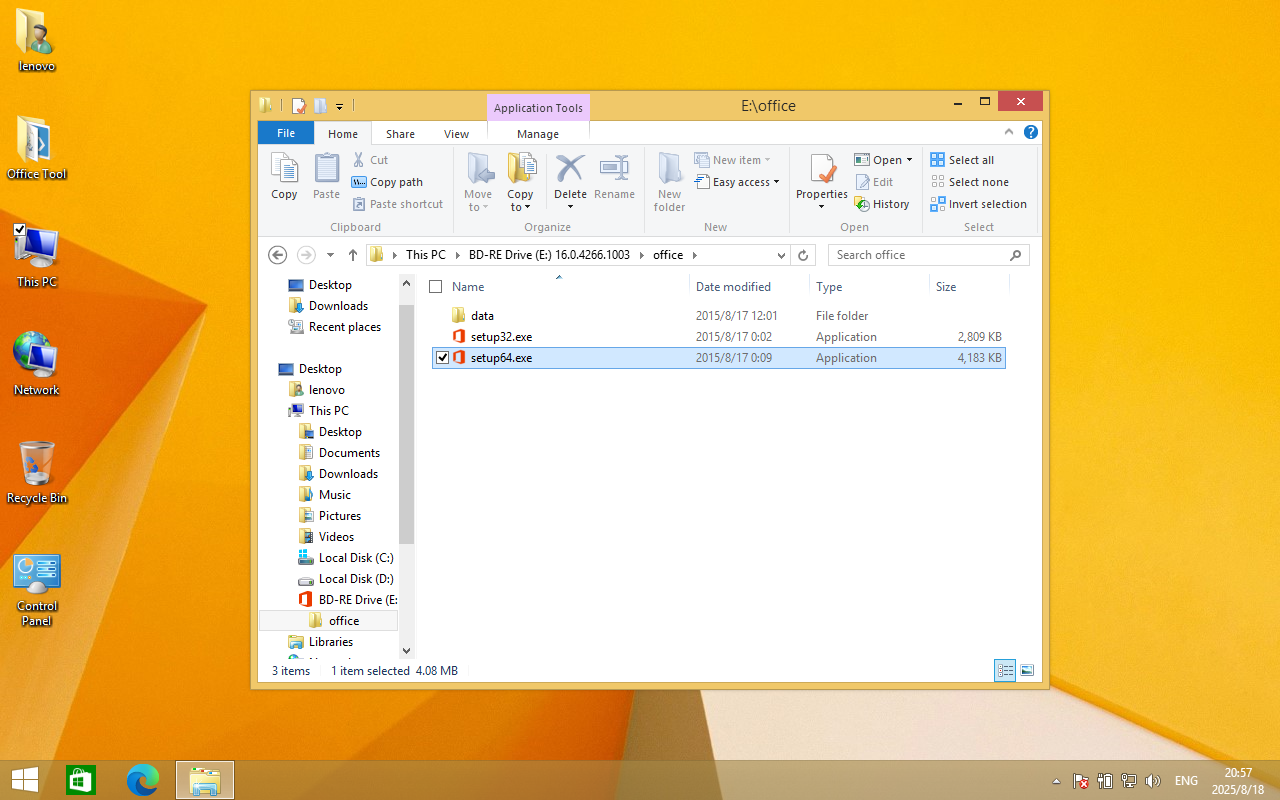Refresh the current folder view
Screen dimensions: 1280x800
[x=802, y=255]
